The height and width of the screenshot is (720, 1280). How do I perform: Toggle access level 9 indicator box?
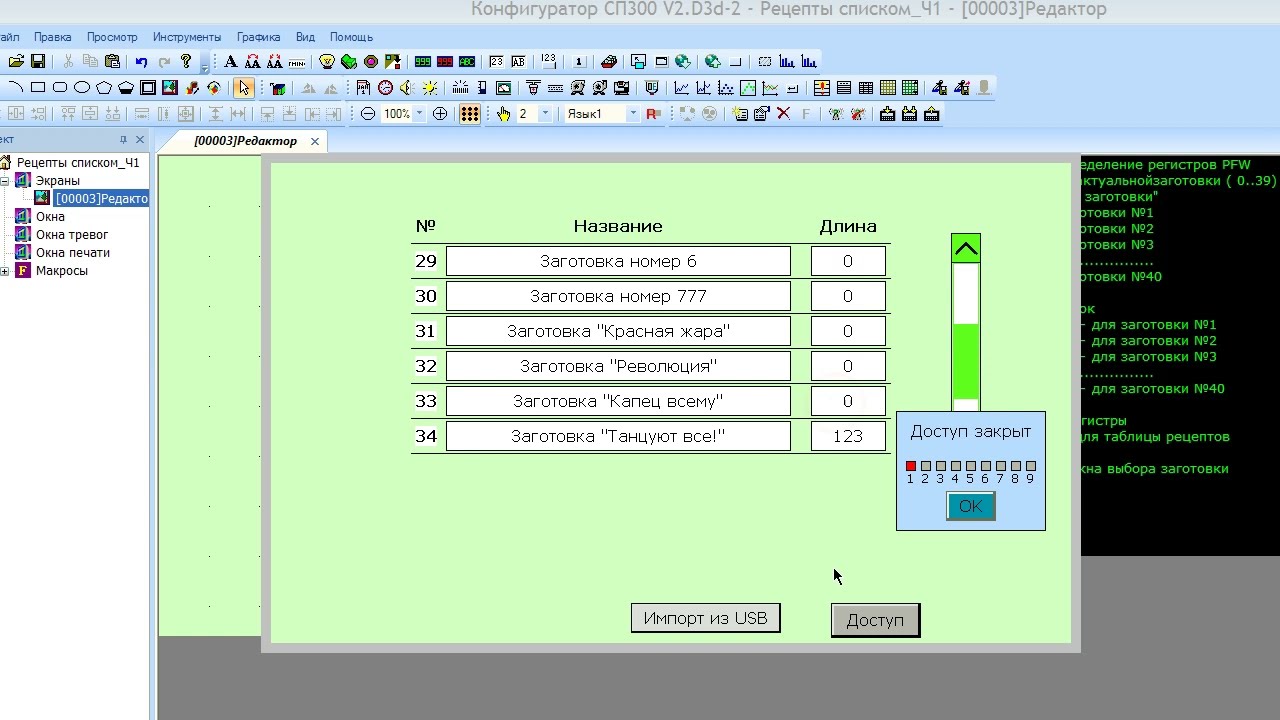(1031, 466)
